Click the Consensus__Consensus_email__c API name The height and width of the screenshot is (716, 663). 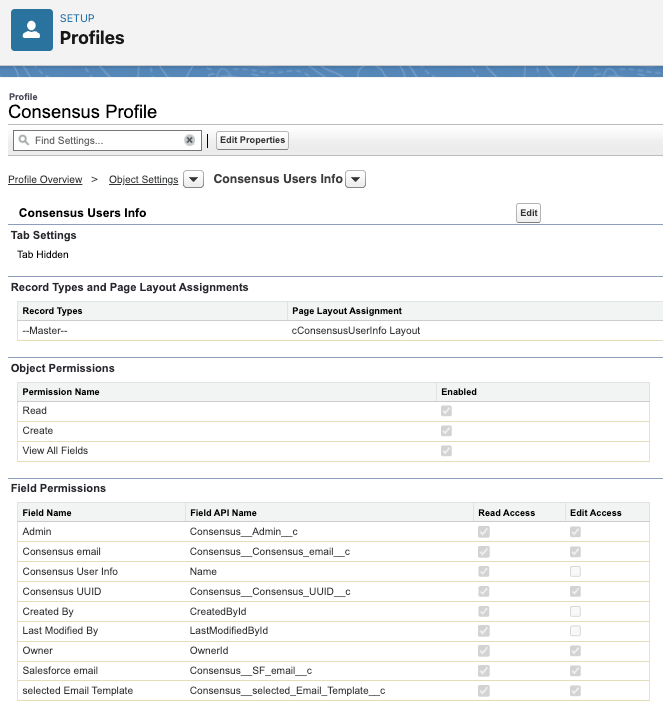coord(270,552)
